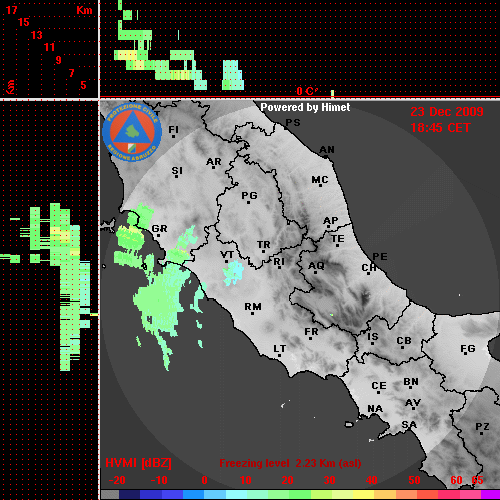Click the AP city marker
The image size is (500, 500).
330,222
